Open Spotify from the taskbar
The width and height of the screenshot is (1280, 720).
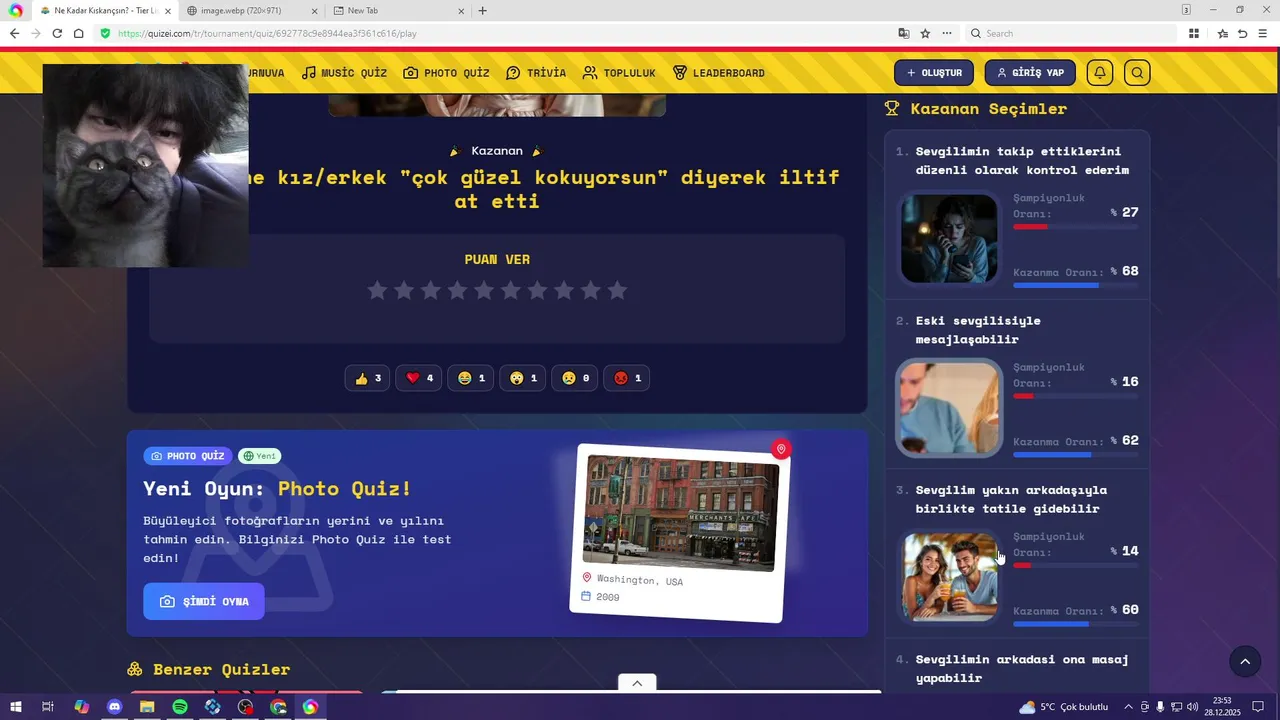pyautogui.click(x=180, y=707)
